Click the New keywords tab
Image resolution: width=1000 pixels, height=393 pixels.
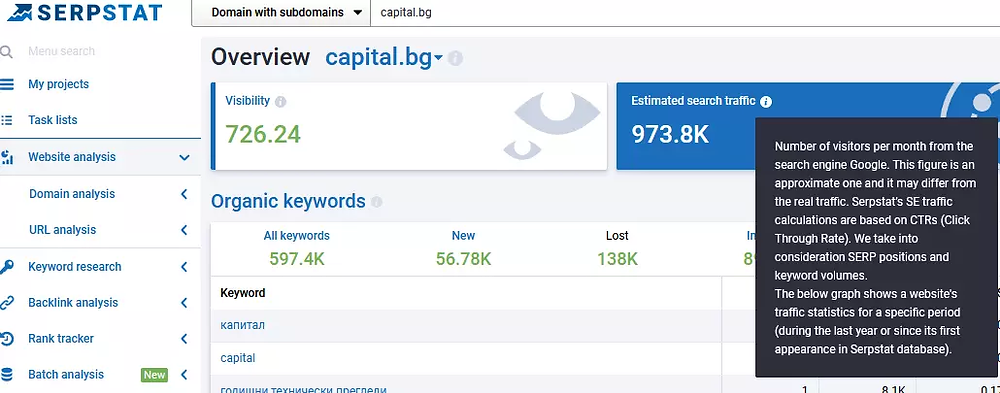(463, 235)
